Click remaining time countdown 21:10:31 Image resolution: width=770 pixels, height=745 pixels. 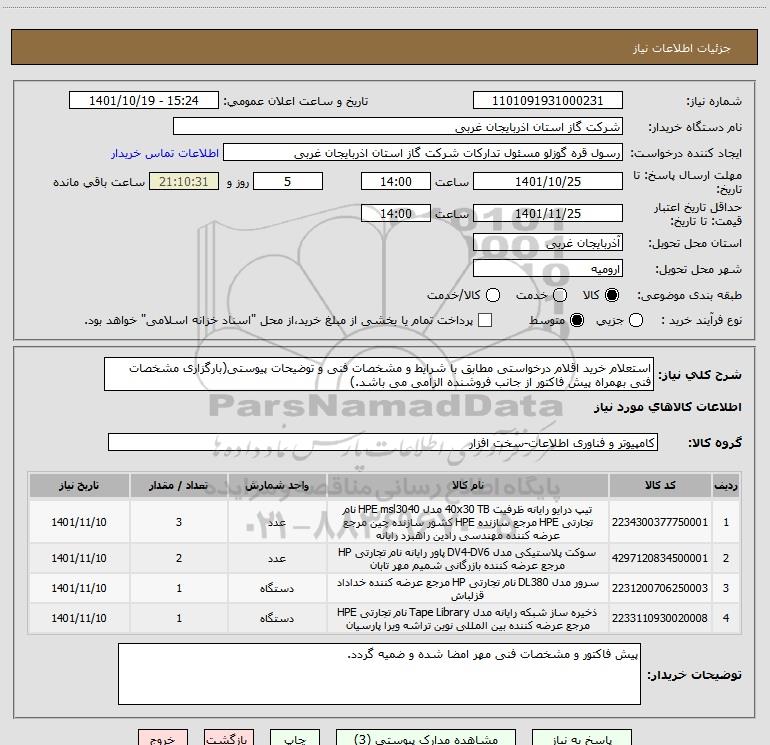184,181
